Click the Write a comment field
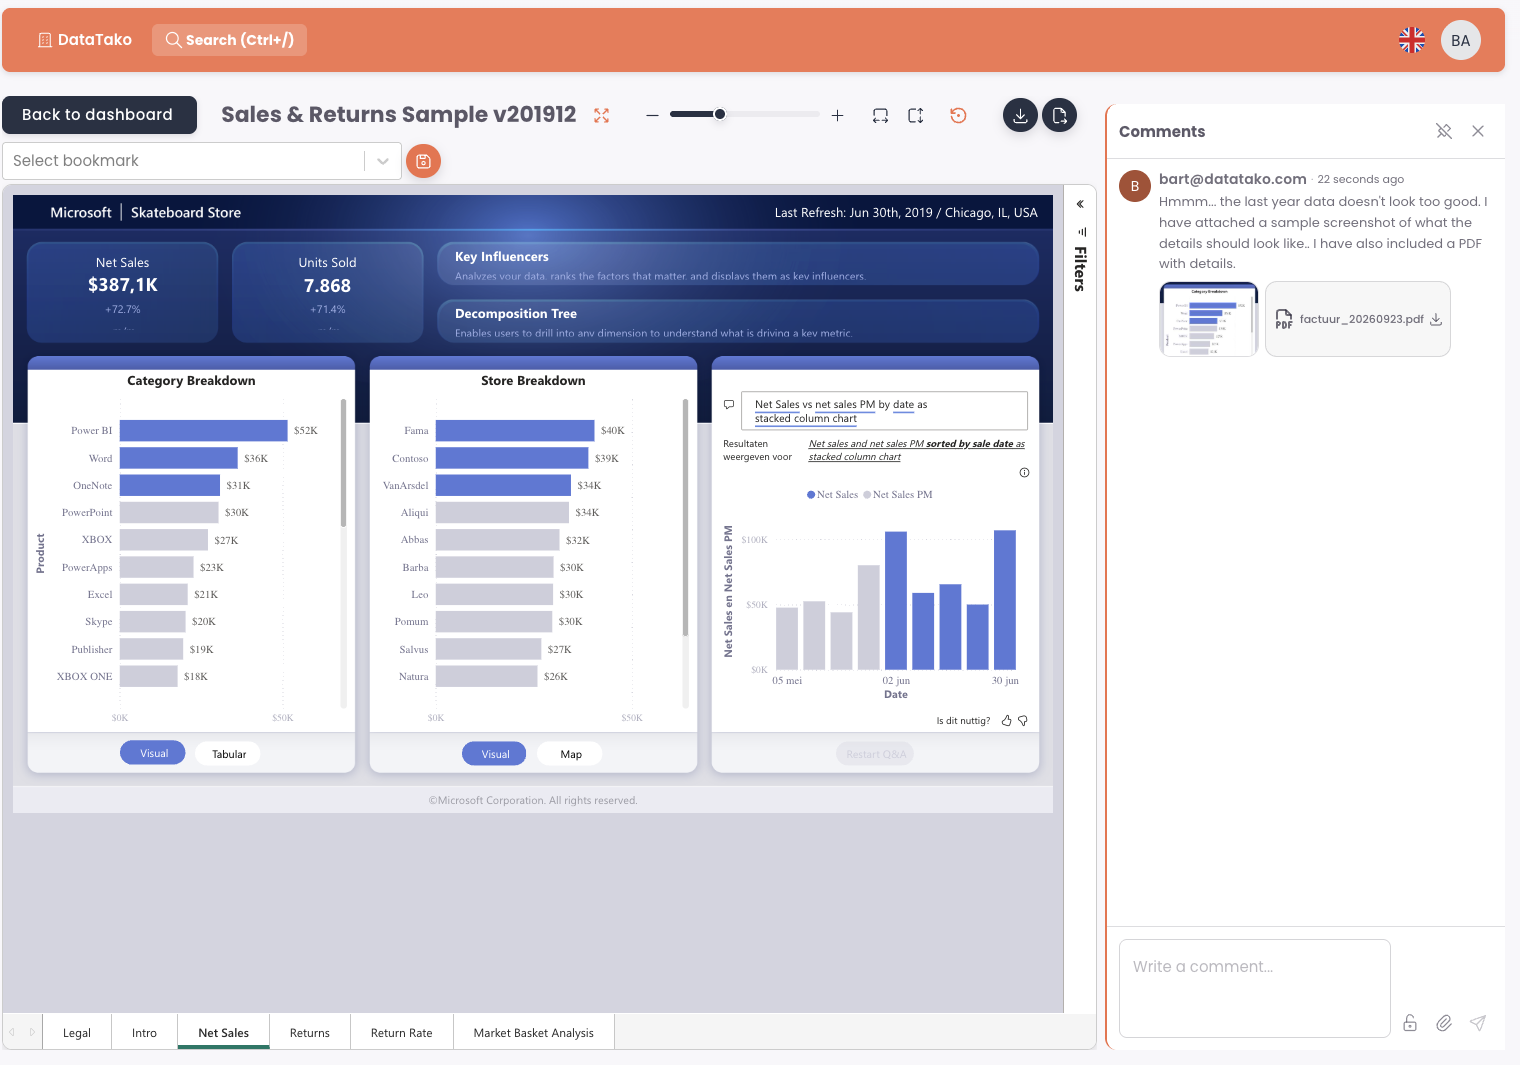Image resolution: width=1520 pixels, height=1065 pixels. pos(1255,988)
